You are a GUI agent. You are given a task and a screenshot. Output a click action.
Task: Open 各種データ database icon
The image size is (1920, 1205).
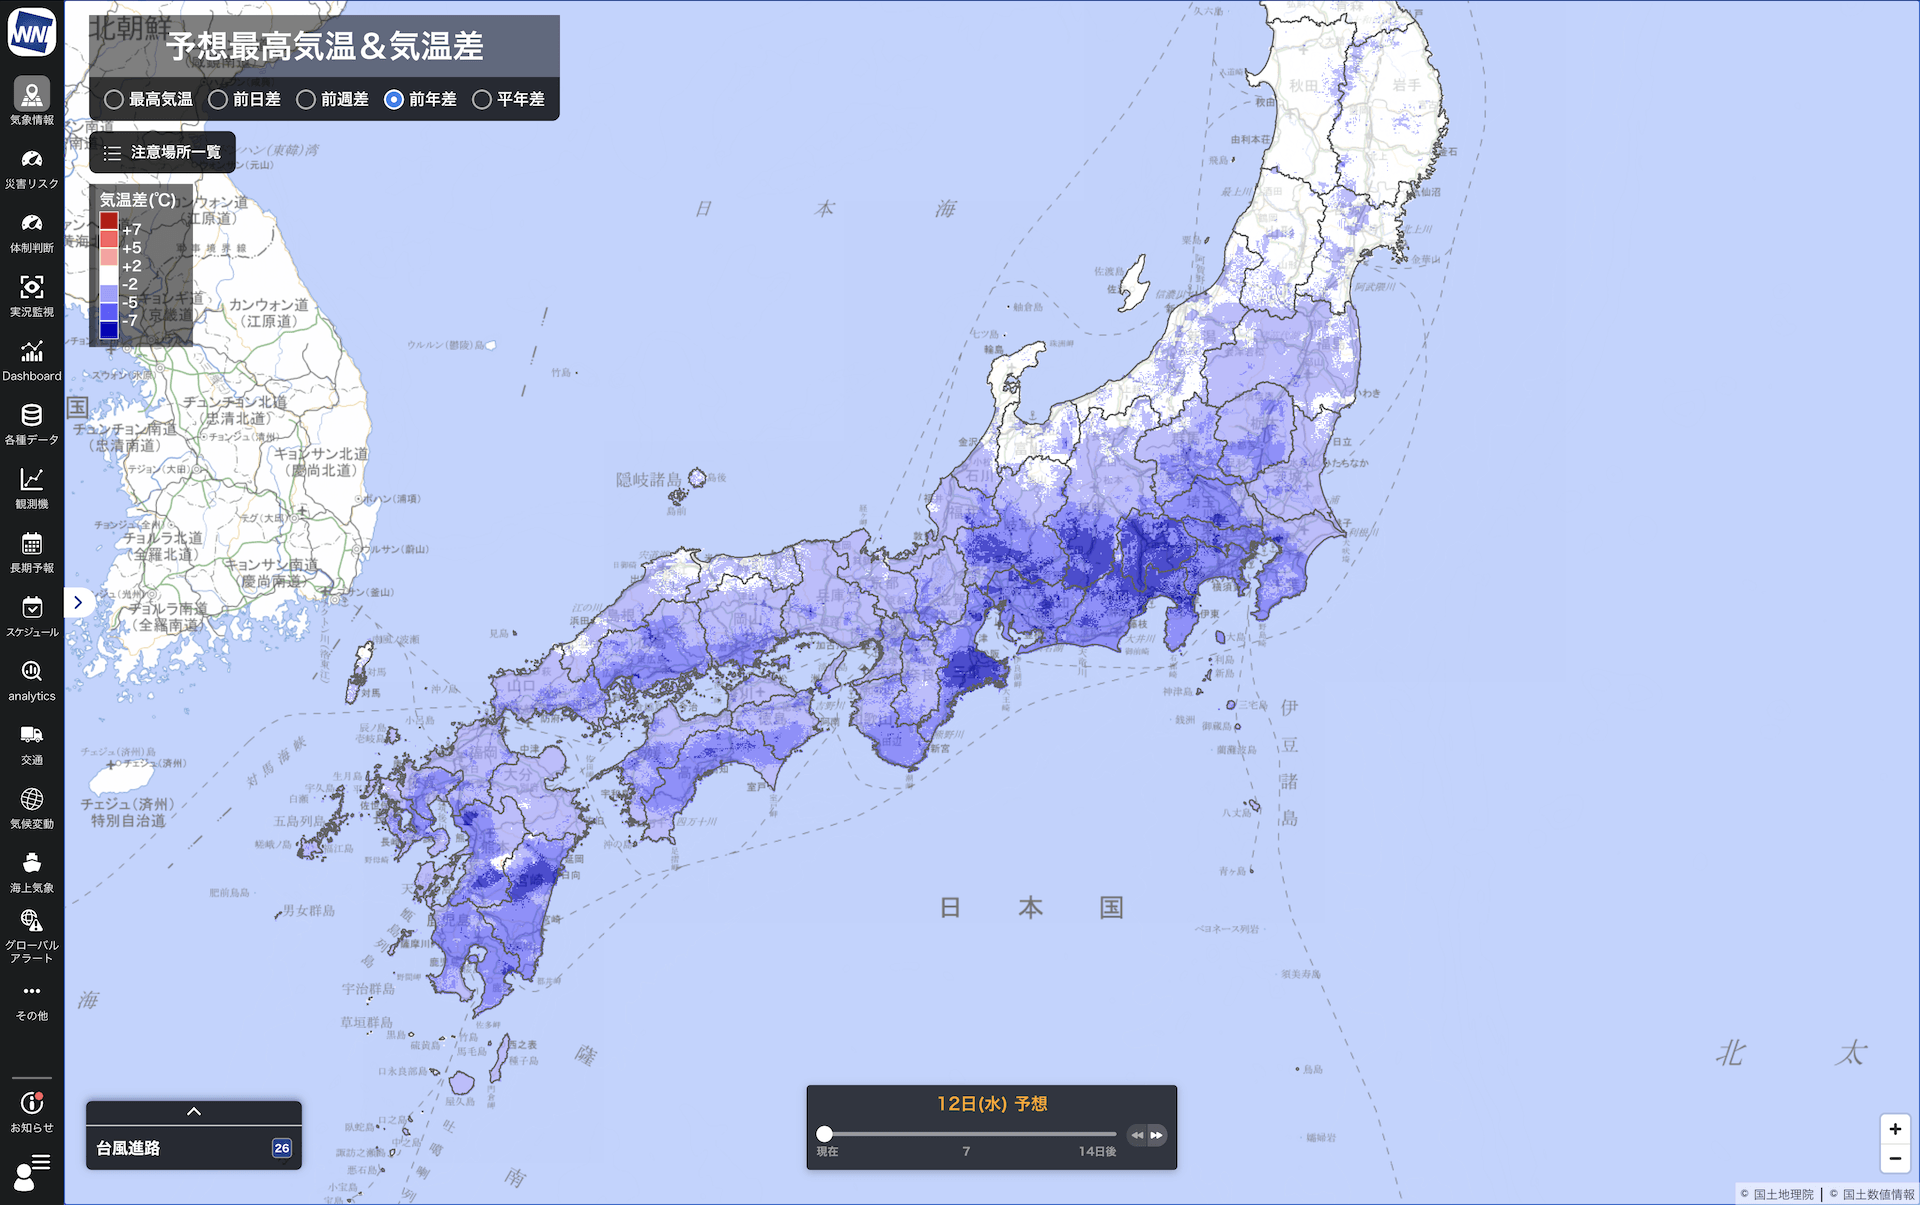point(32,416)
